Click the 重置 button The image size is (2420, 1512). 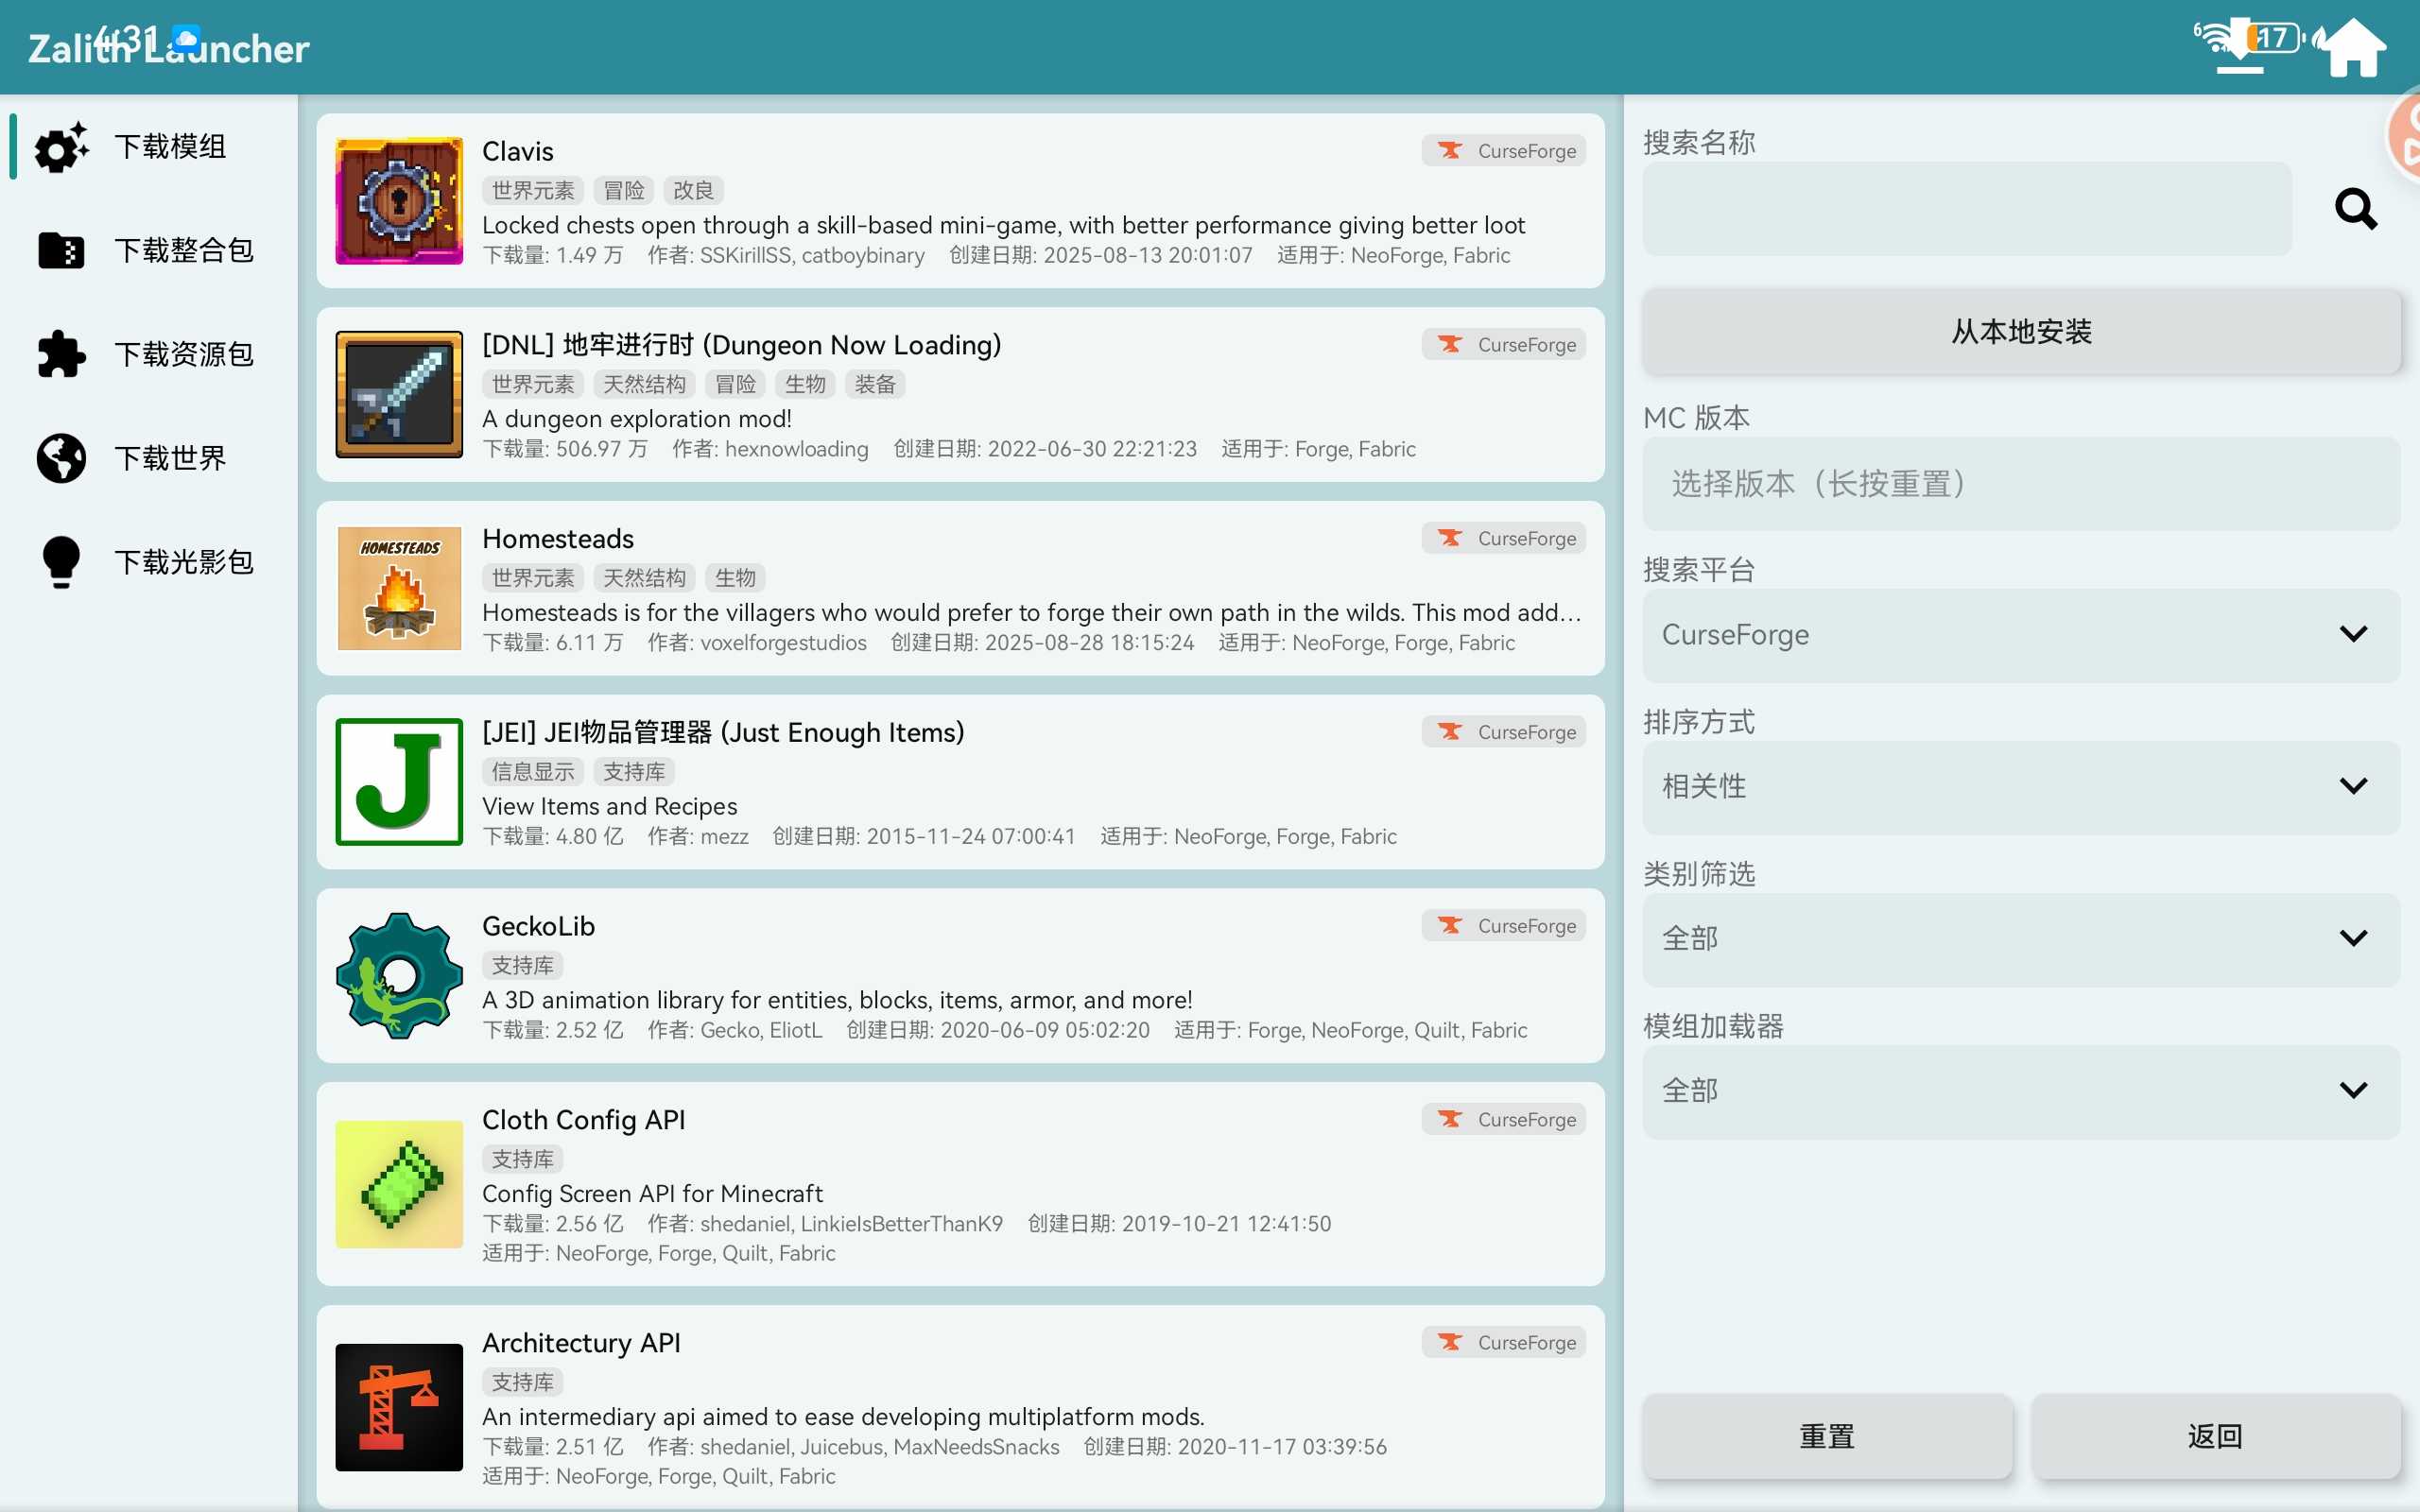(x=1827, y=1436)
